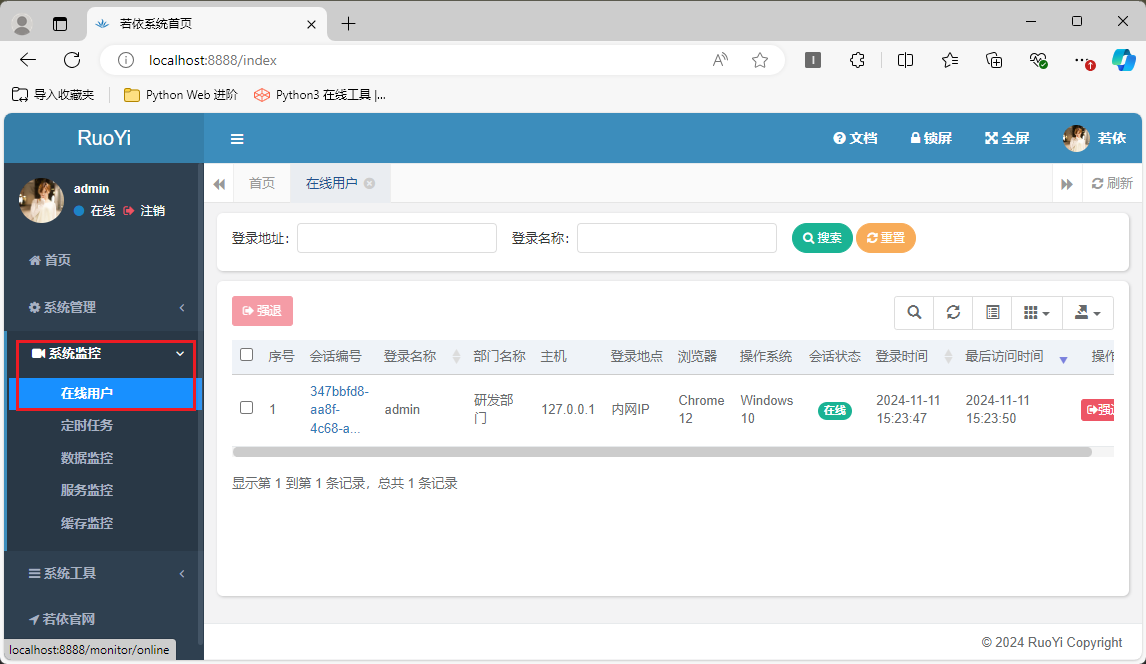
Task: Toggle card view list icon
Action: [993, 313]
